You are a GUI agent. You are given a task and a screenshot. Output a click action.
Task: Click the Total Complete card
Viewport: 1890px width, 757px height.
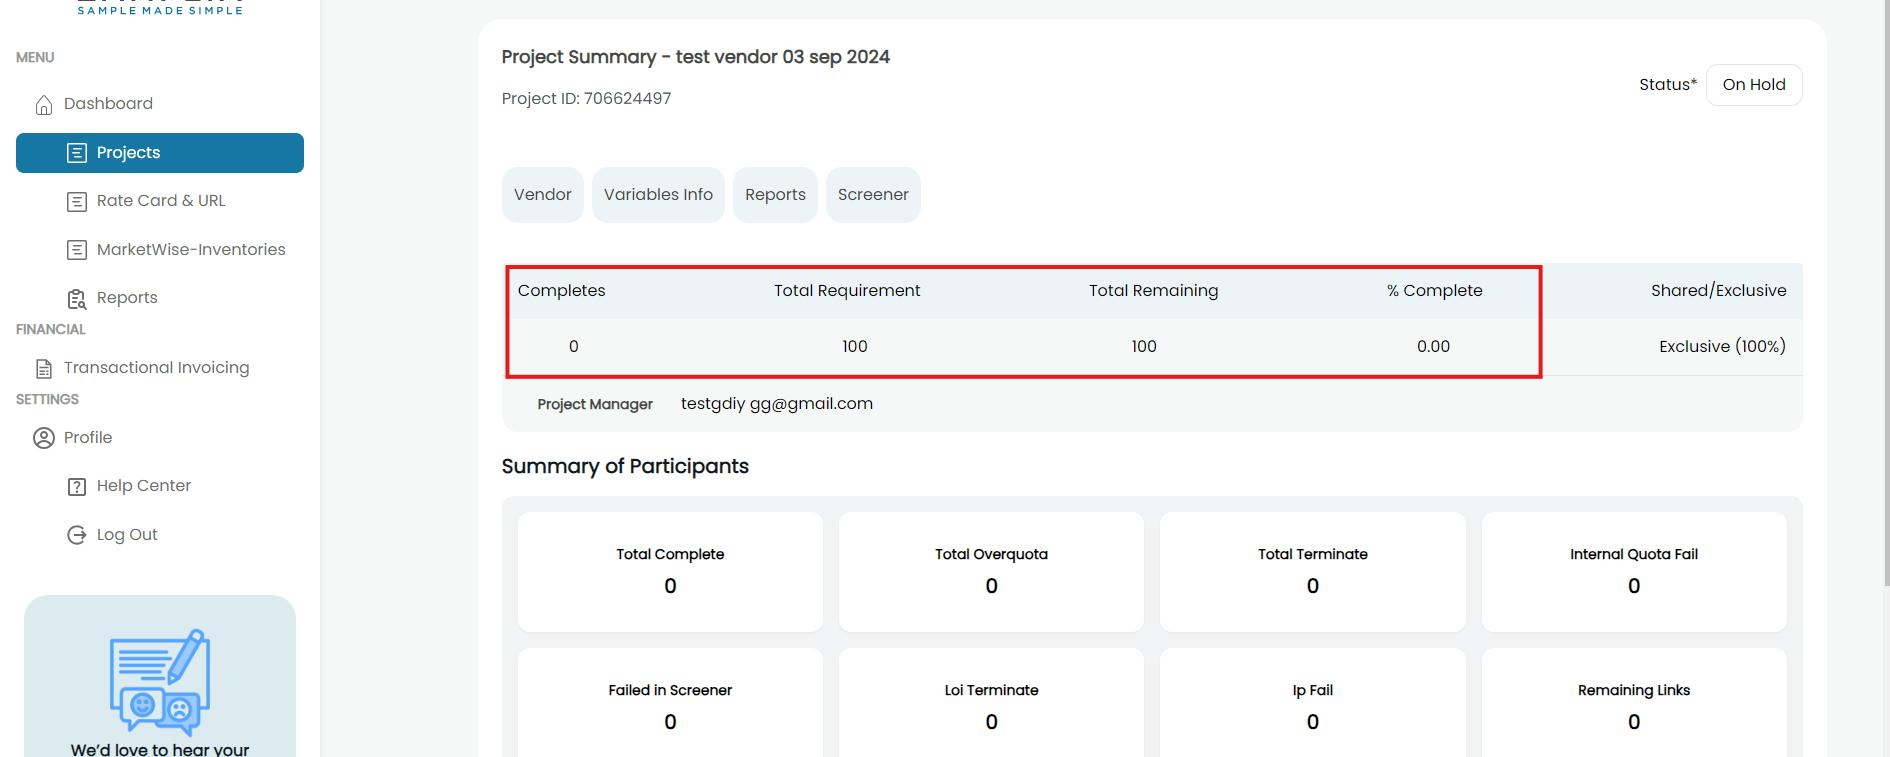(x=670, y=572)
